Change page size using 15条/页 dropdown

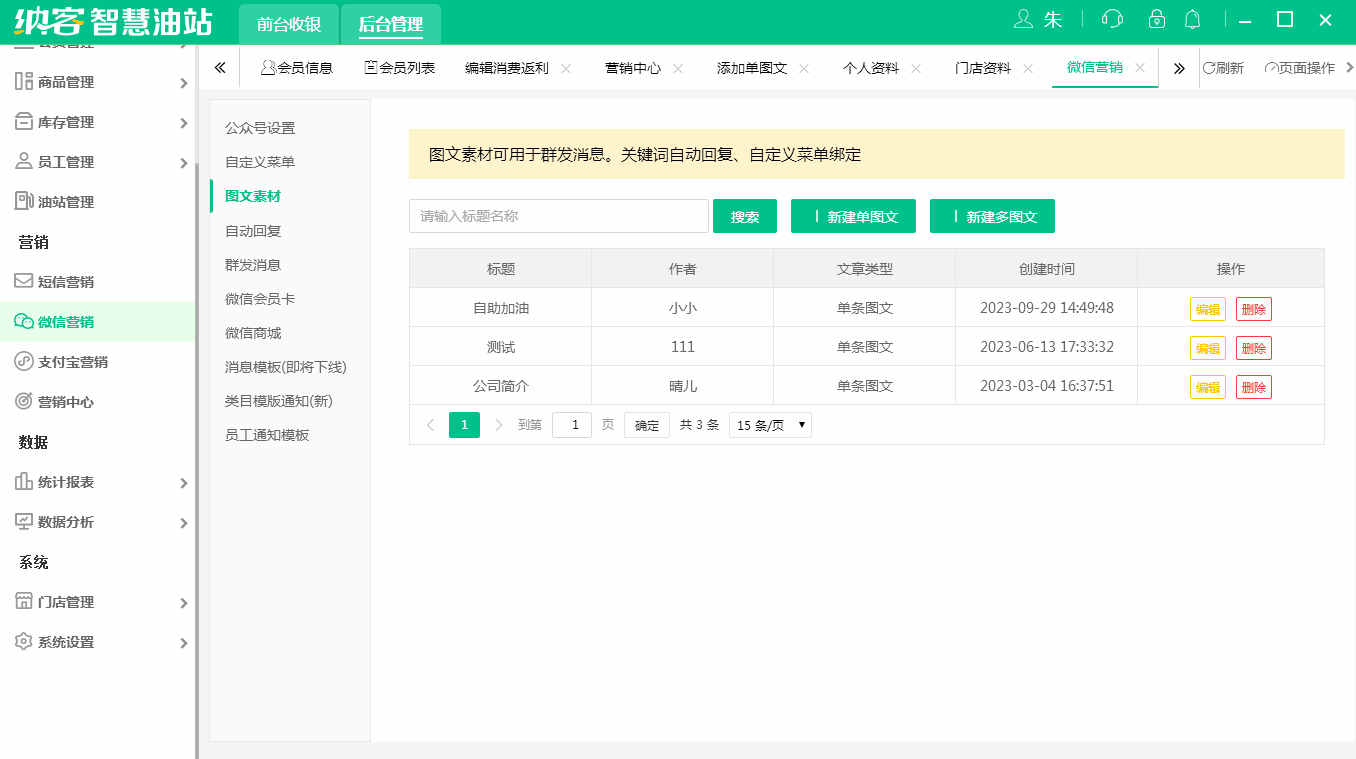770,424
